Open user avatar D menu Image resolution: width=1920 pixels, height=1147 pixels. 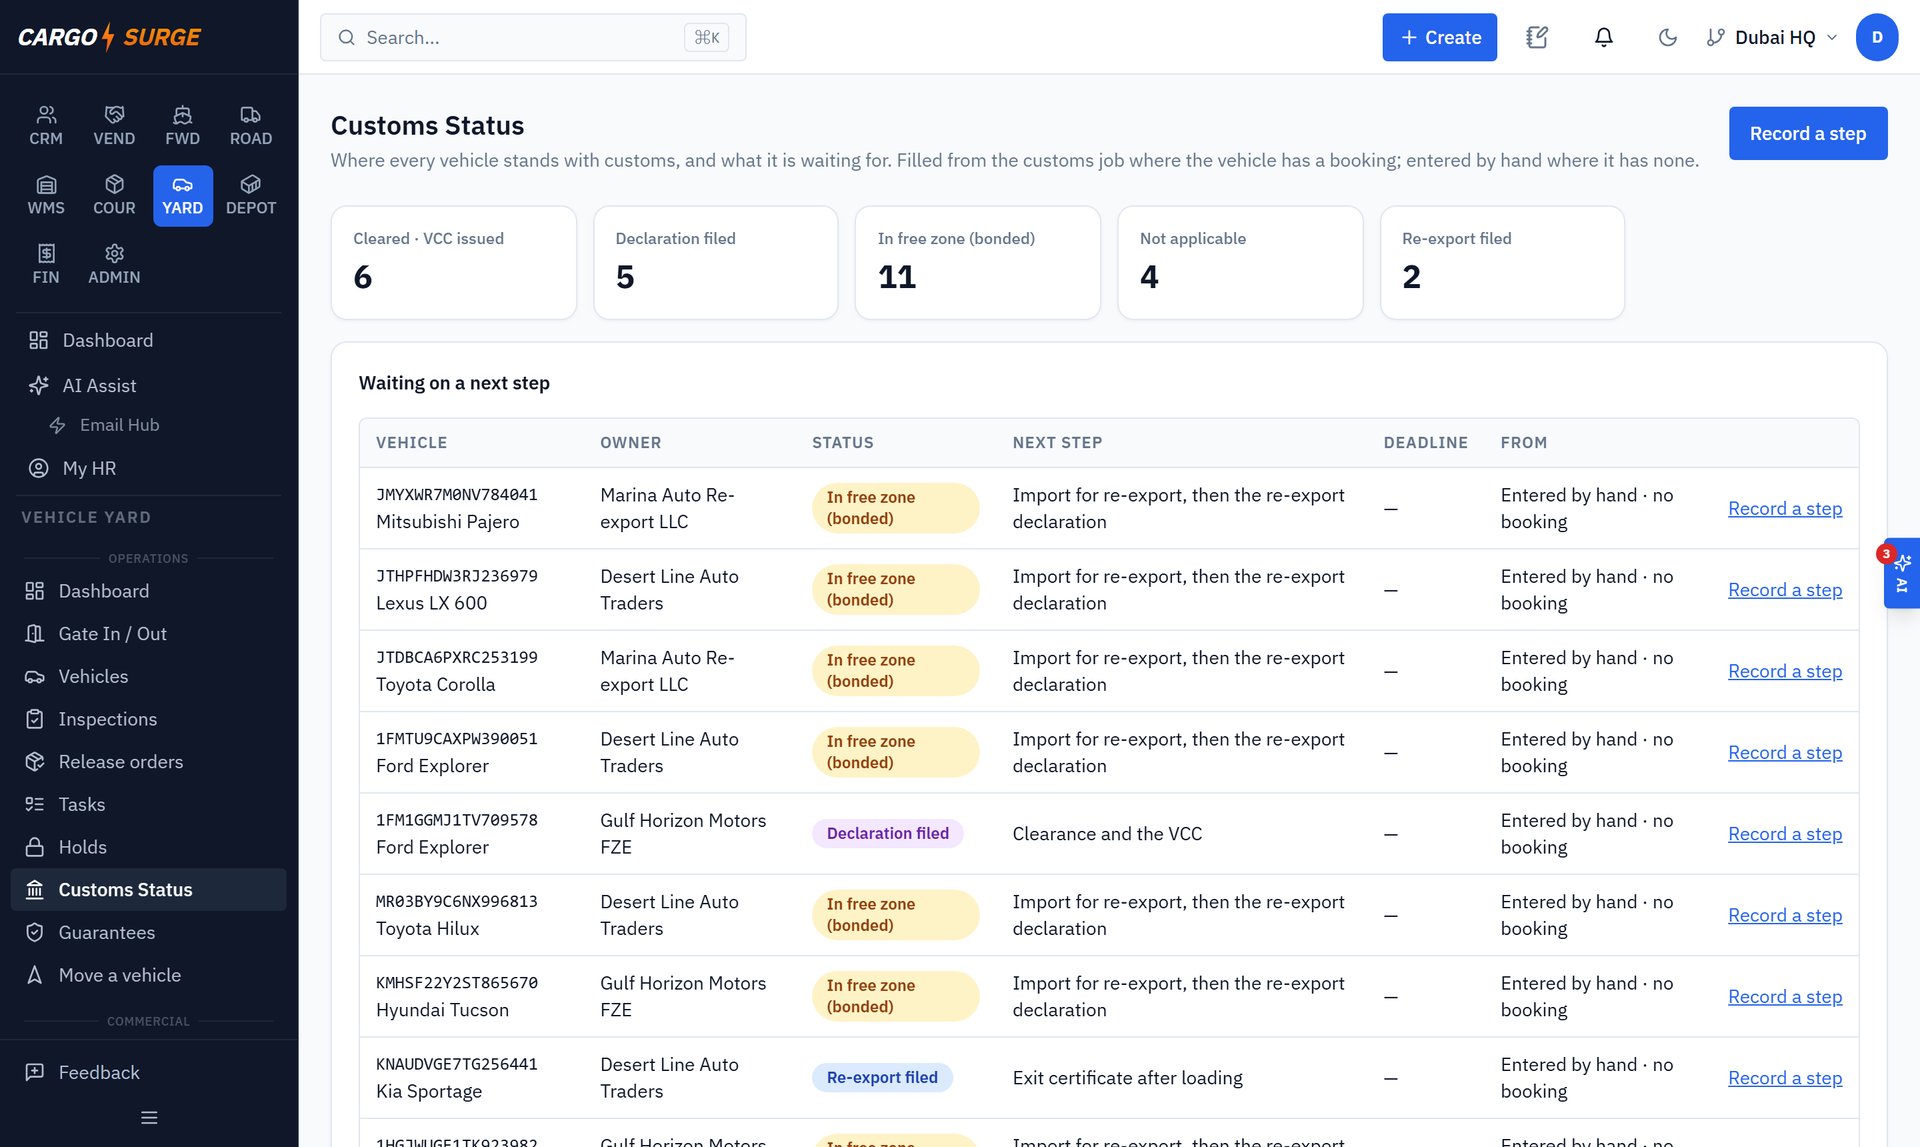click(1877, 37)
